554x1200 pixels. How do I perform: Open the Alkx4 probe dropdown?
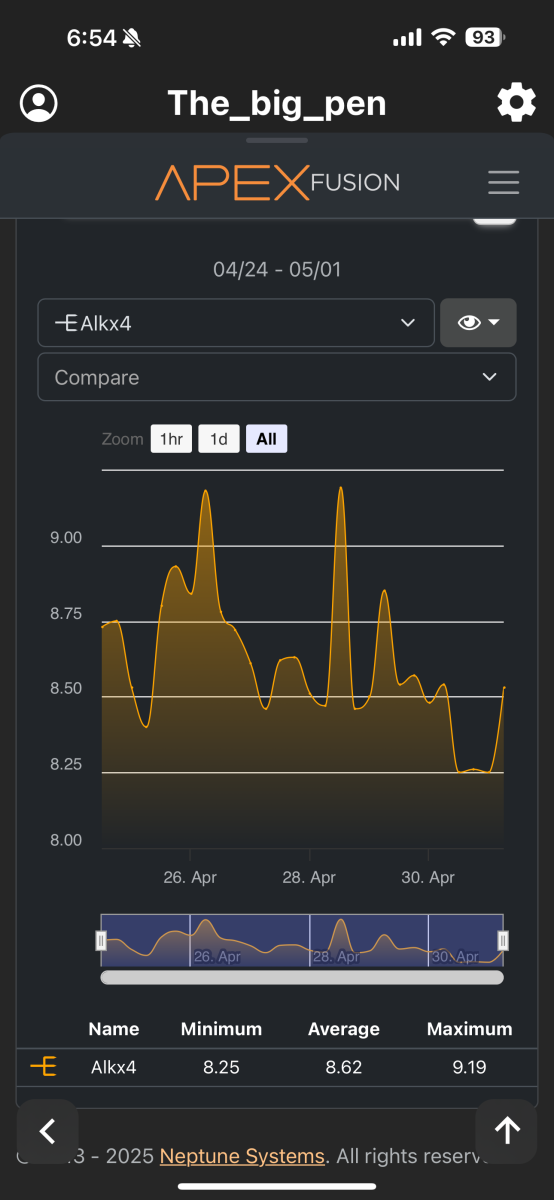(236, 323)
